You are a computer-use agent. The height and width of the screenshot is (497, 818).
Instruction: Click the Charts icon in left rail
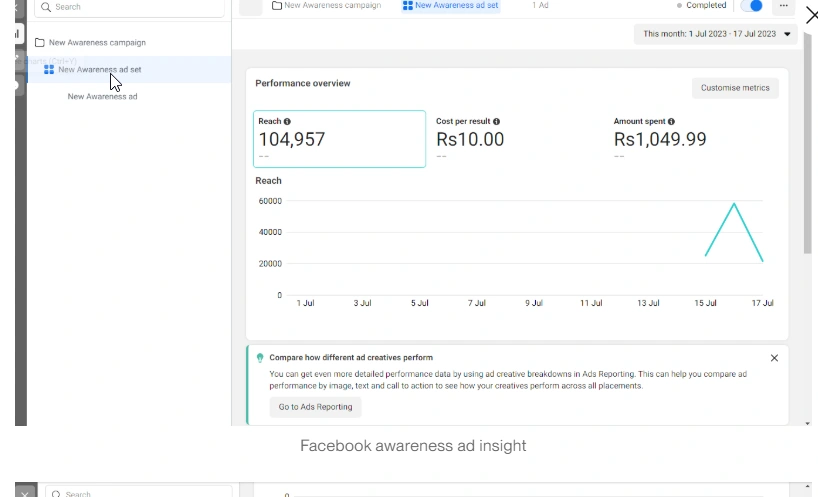(x=17, y=33)
